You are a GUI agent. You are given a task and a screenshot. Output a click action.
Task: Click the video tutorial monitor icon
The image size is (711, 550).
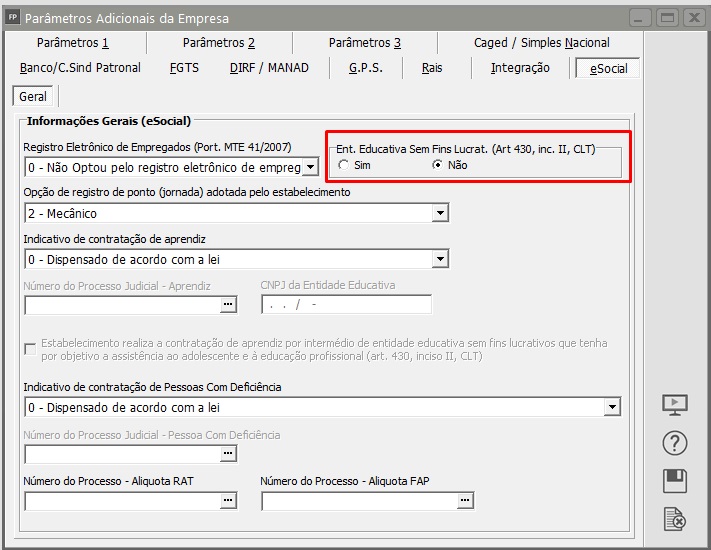pyautogui.click(x=675, y=405)
